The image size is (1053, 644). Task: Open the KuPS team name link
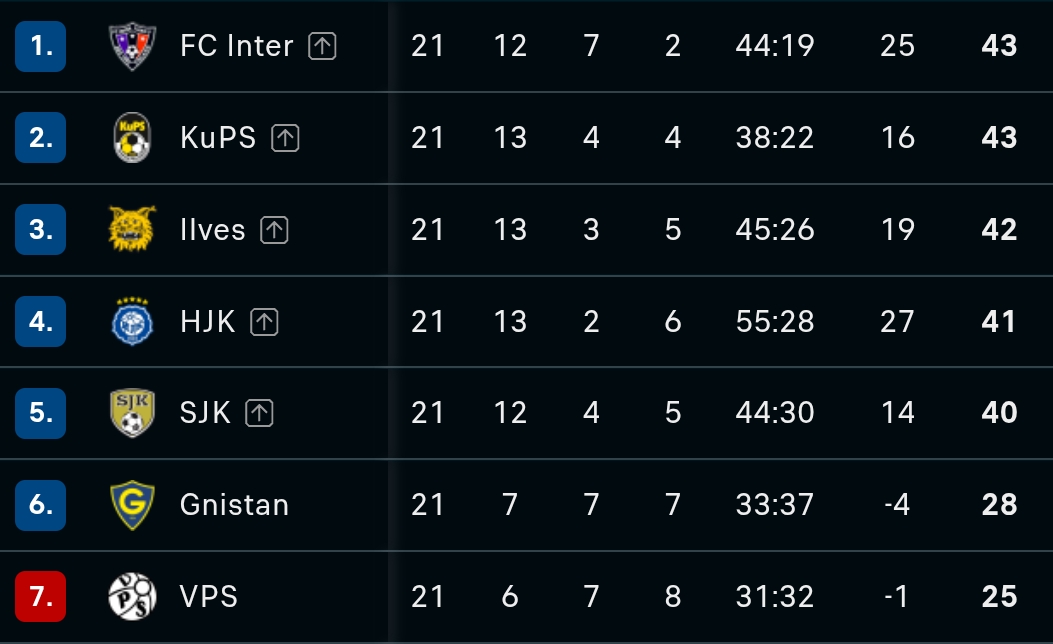click(x=218, y=138)
